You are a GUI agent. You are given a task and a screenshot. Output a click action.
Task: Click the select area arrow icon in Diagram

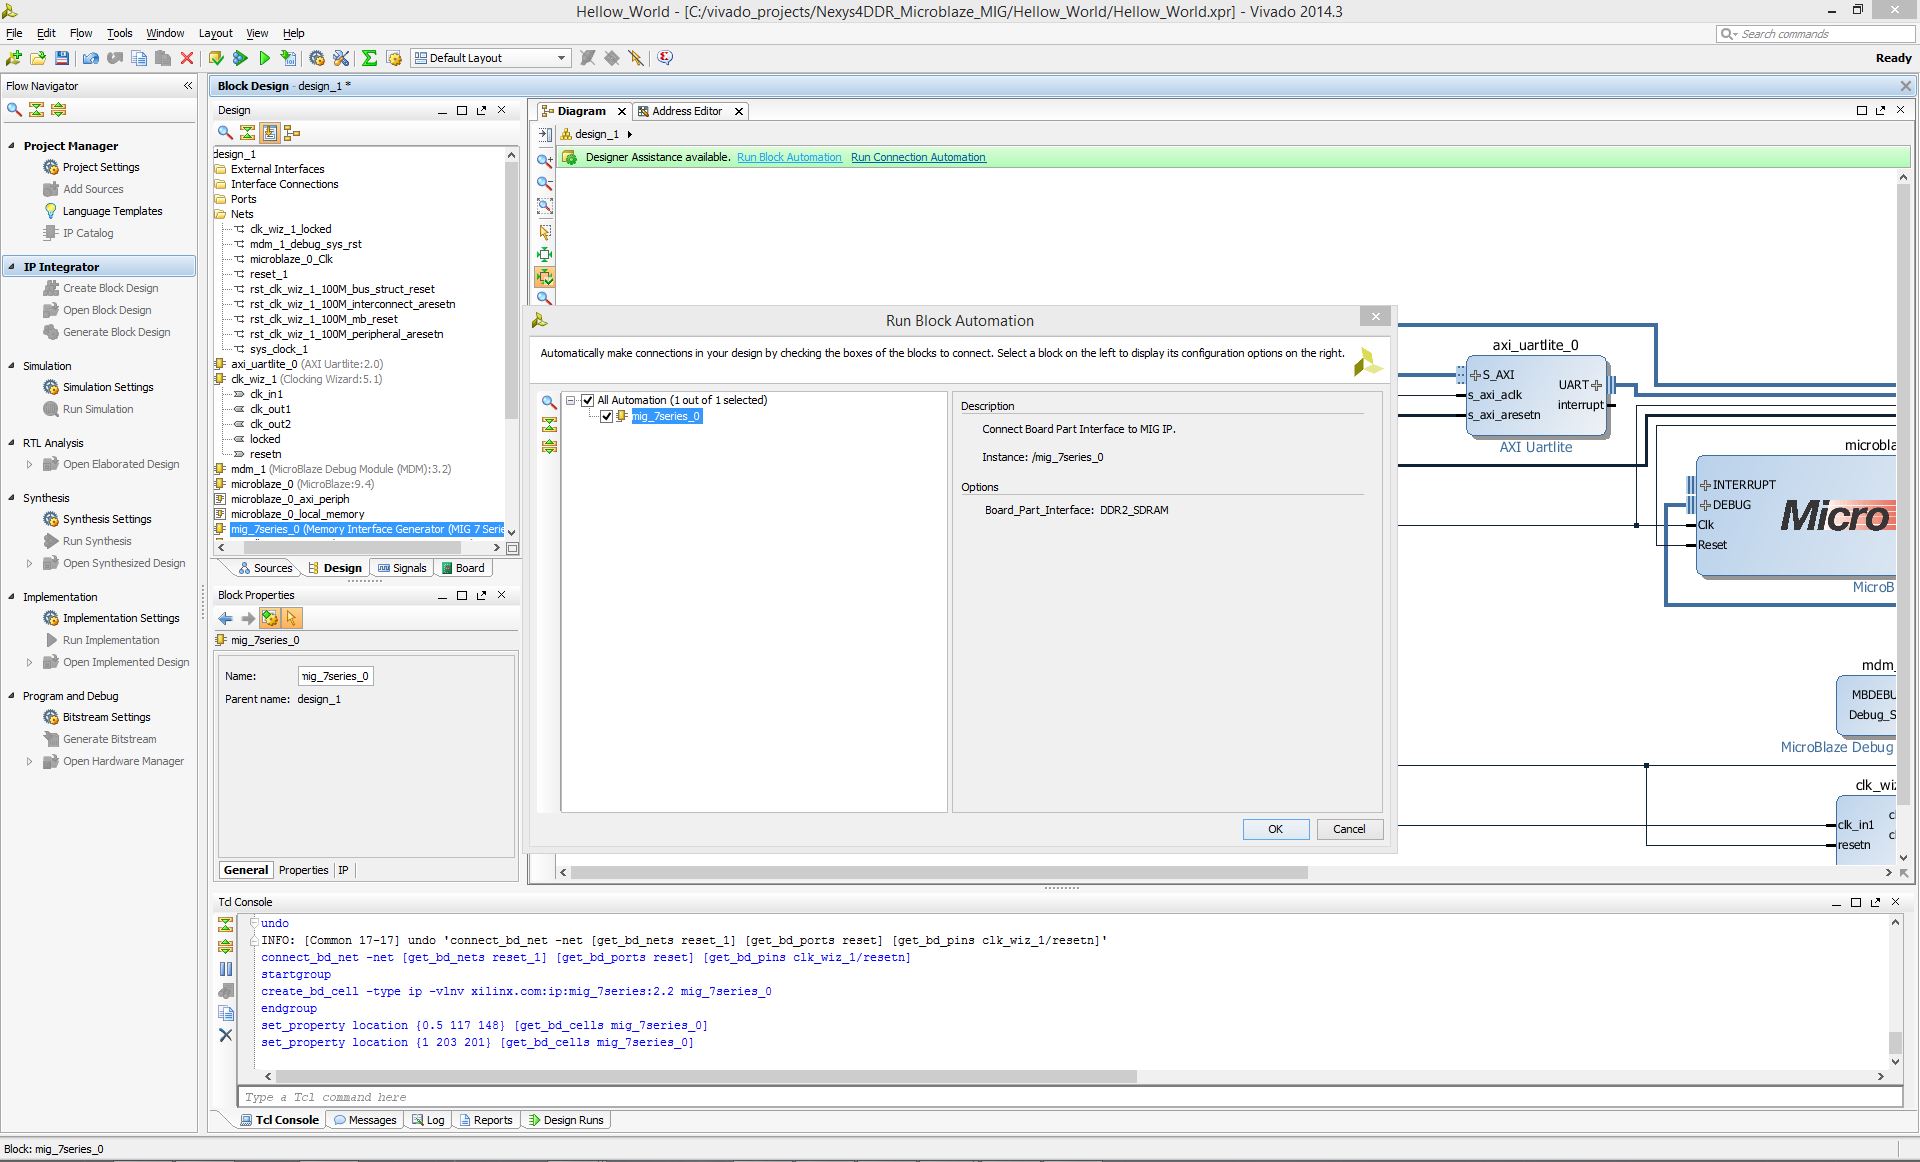click(545, 231)
